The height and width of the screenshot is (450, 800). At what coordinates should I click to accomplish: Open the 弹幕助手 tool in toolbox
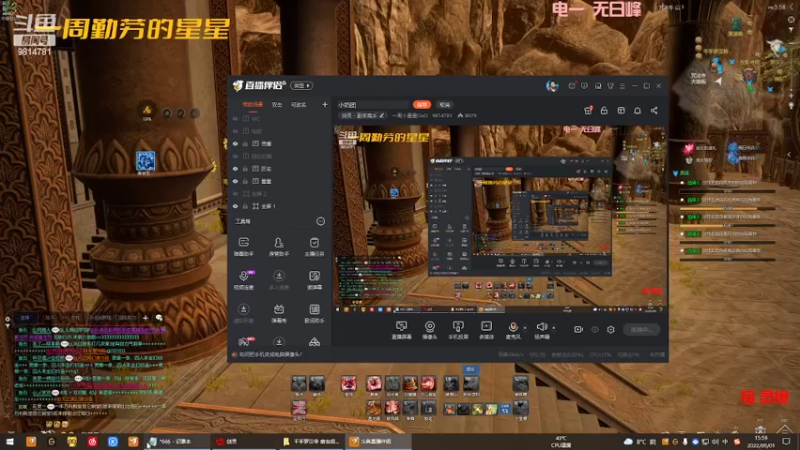click(x=243, y=246)
